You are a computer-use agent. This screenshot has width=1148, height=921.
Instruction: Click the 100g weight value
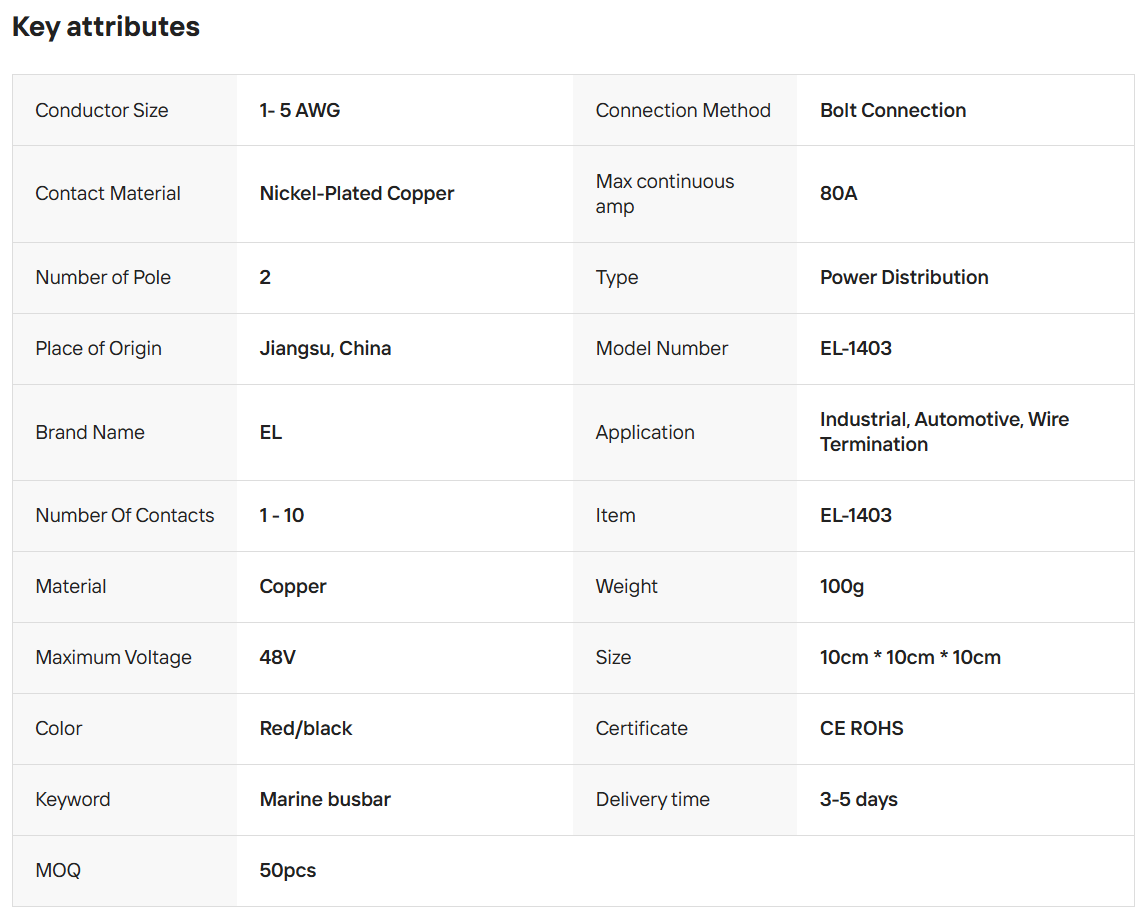click(842, 586)
